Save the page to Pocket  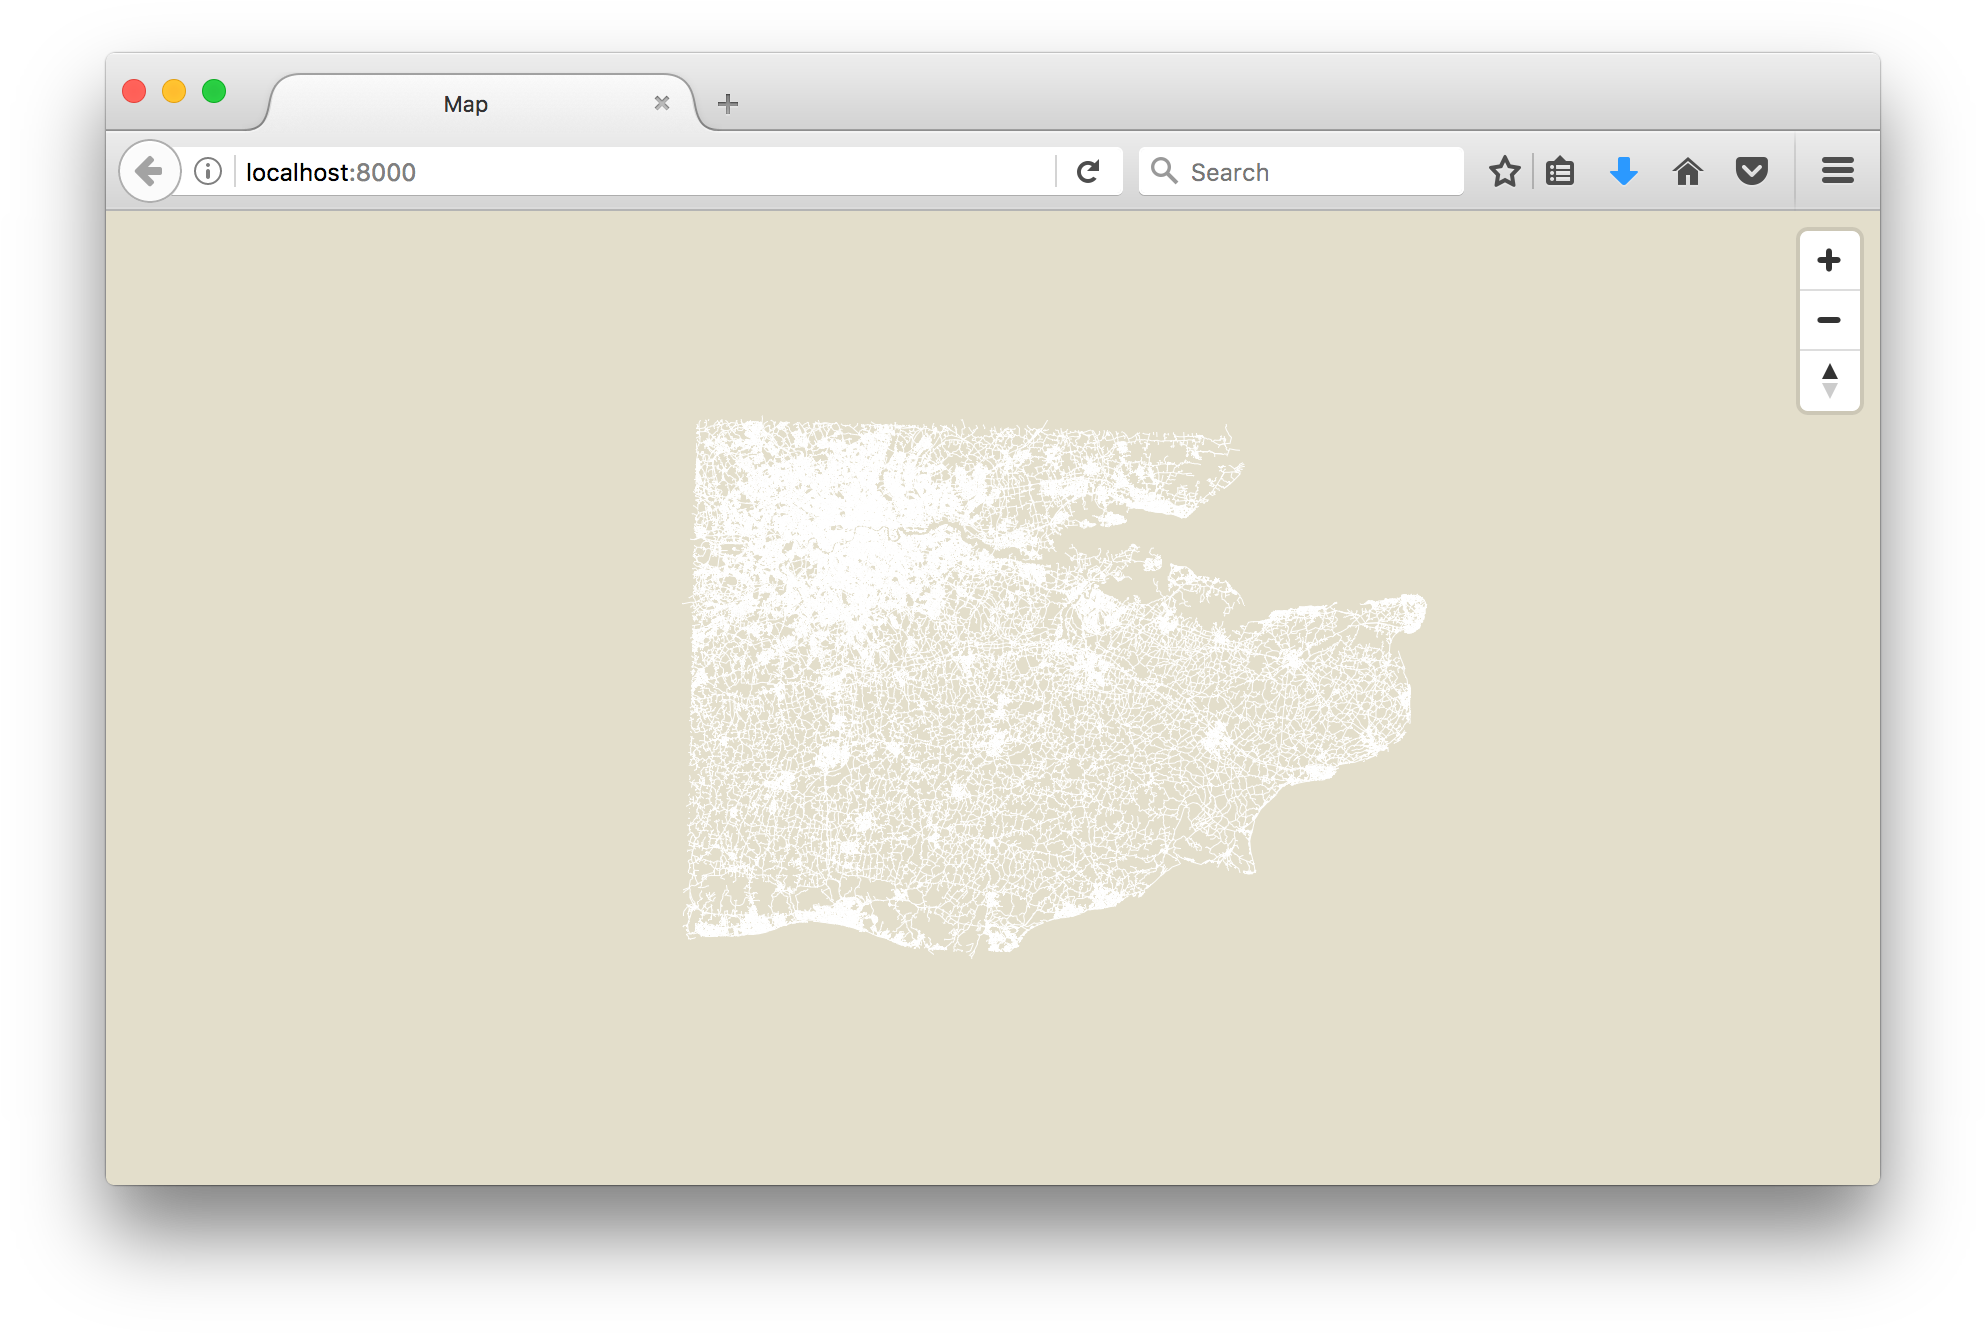pos(1752,171)
